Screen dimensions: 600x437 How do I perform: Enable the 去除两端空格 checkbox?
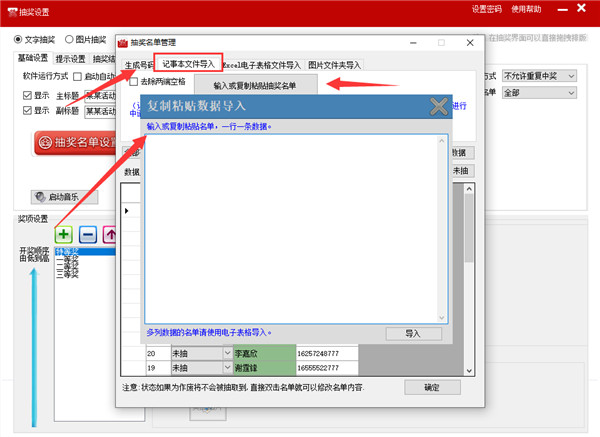134,82
